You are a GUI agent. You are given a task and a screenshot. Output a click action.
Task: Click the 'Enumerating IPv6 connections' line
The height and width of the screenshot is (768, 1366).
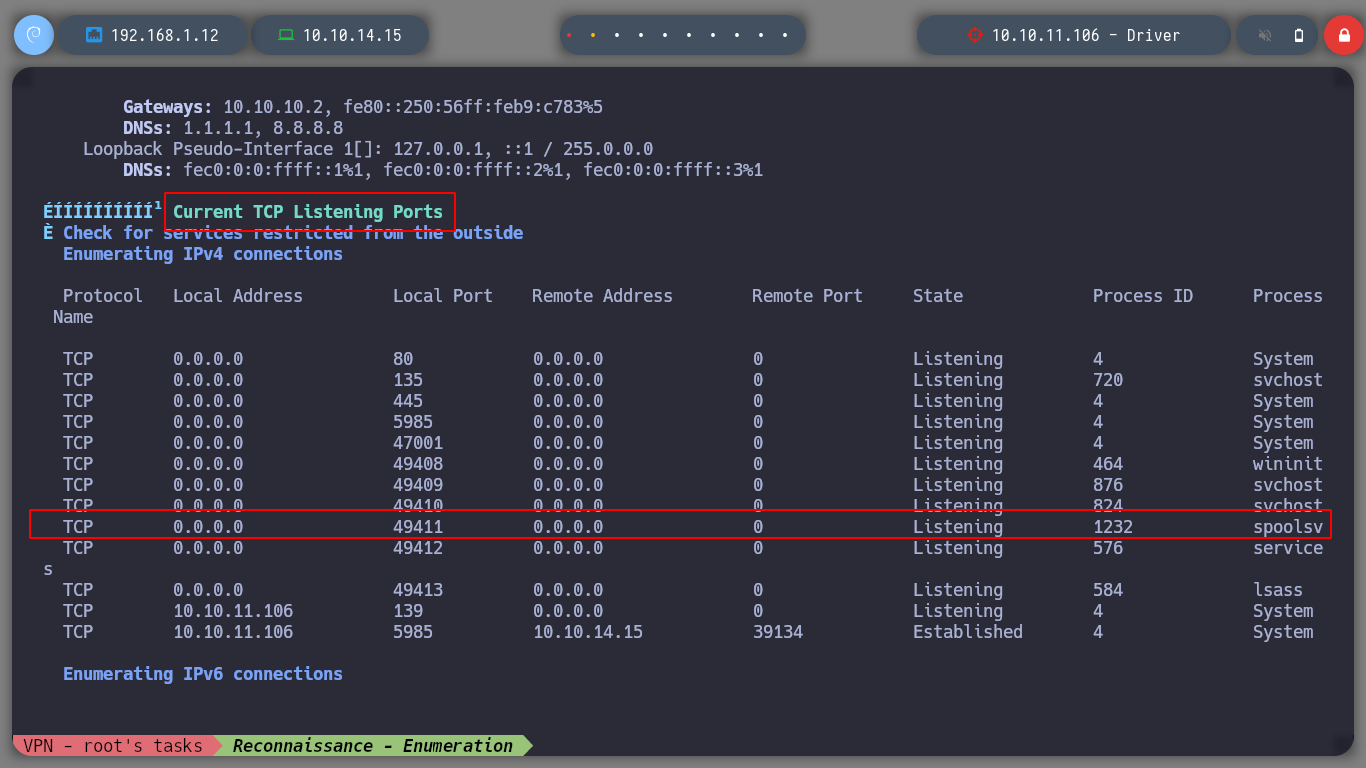tap(203, 674)
